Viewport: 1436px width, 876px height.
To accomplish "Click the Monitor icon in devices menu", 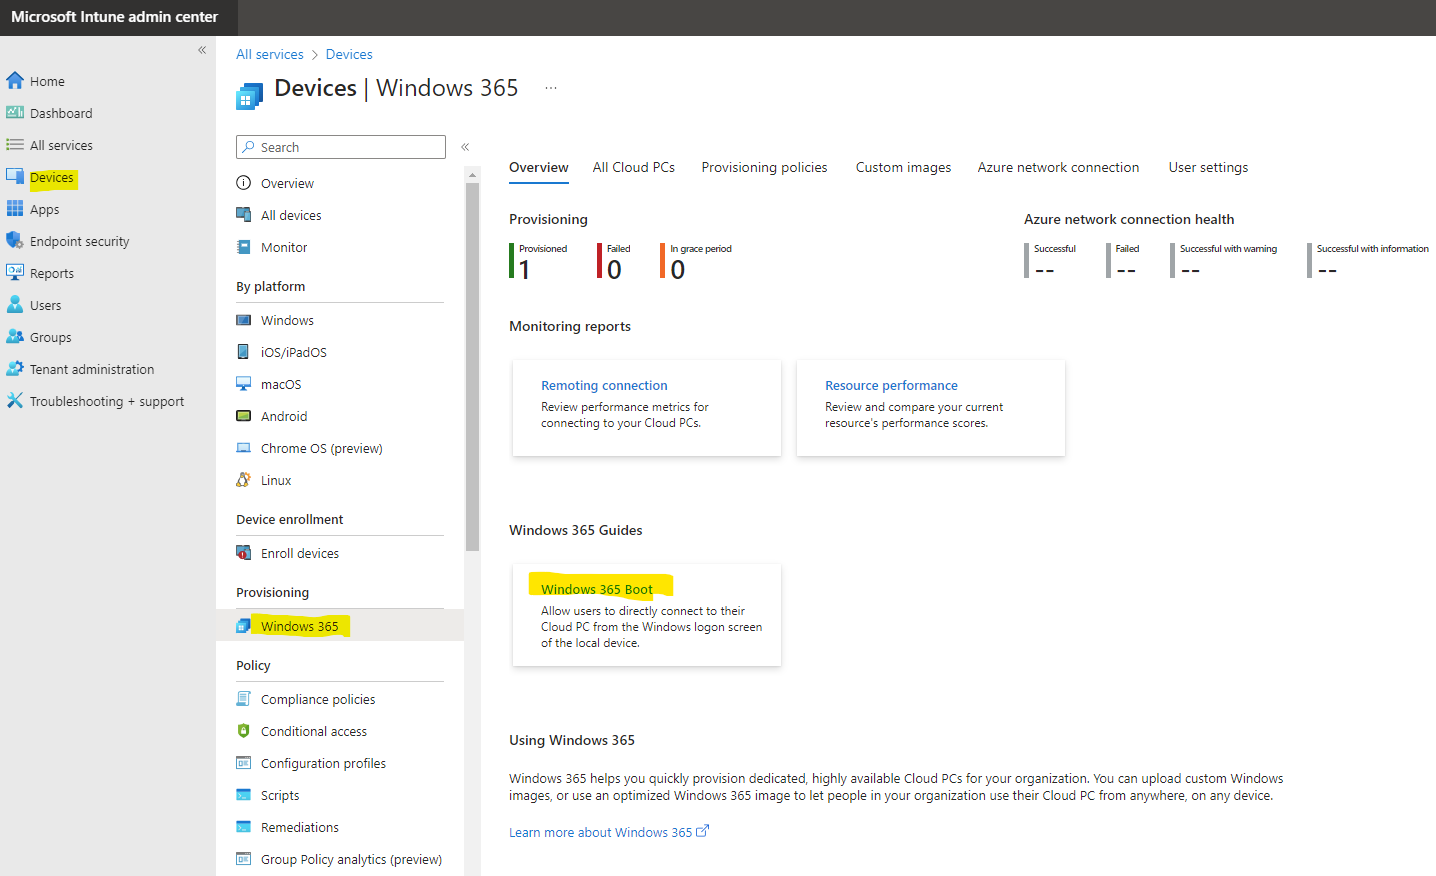I will 243,247.
